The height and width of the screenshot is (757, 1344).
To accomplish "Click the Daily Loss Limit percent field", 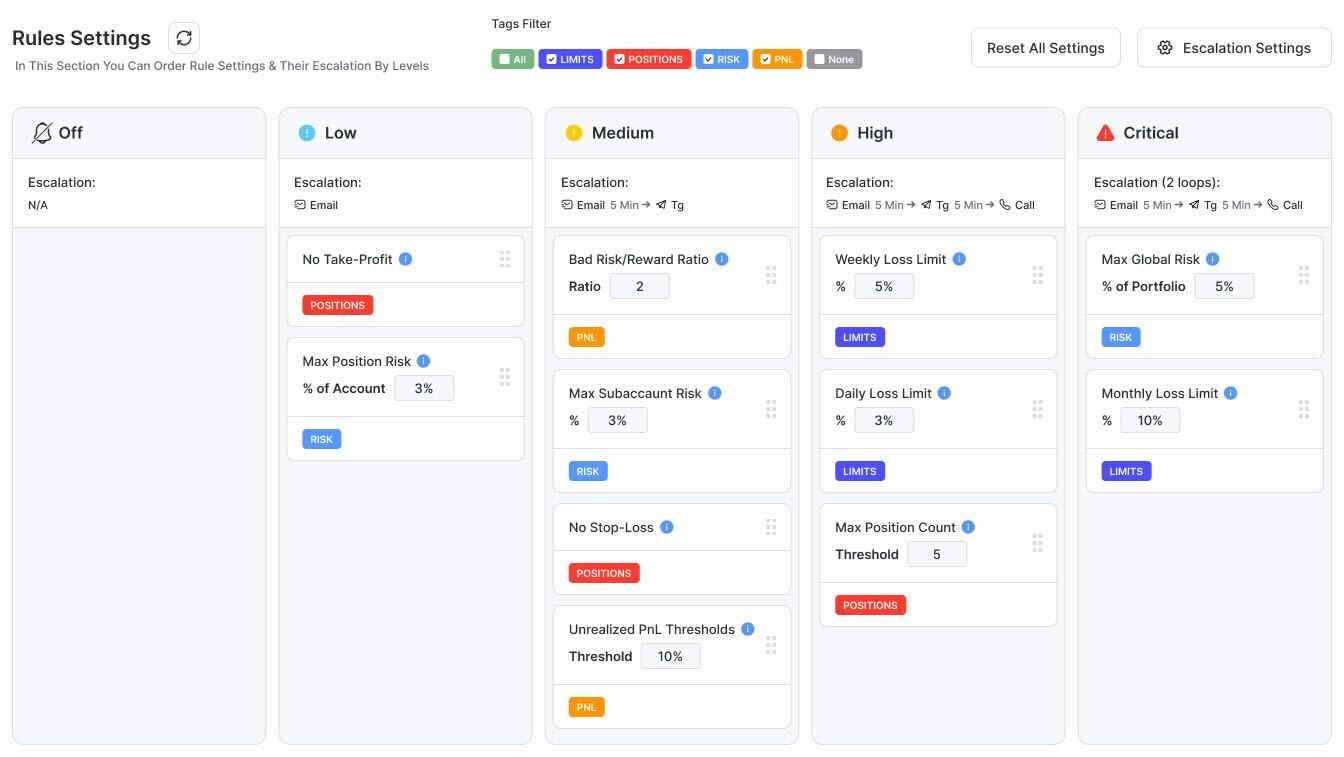I will click(x=883, y=420).
